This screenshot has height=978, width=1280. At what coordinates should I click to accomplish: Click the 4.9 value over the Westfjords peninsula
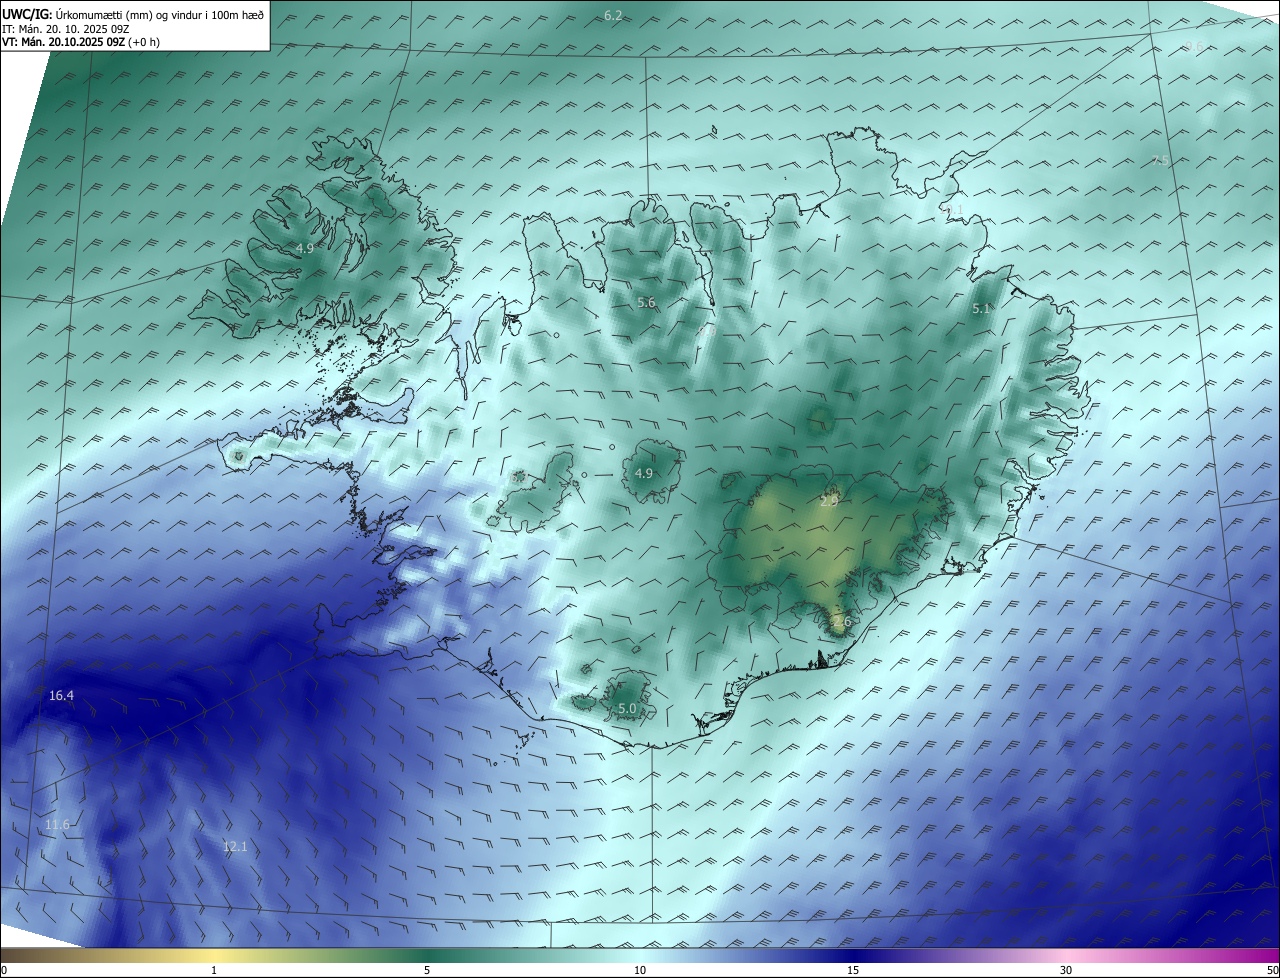[305, 248]
